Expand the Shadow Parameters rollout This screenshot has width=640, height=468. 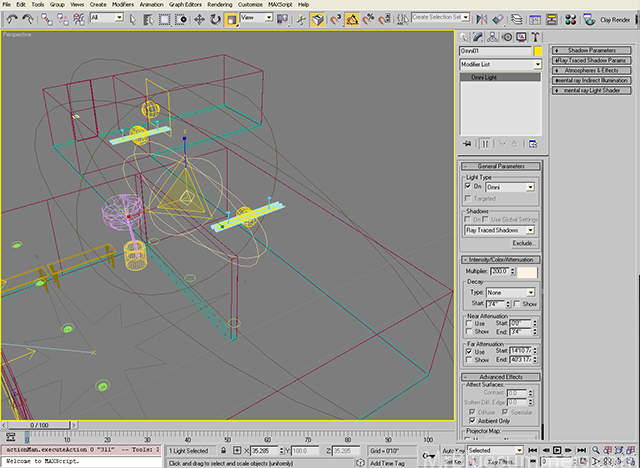point(591,50)
